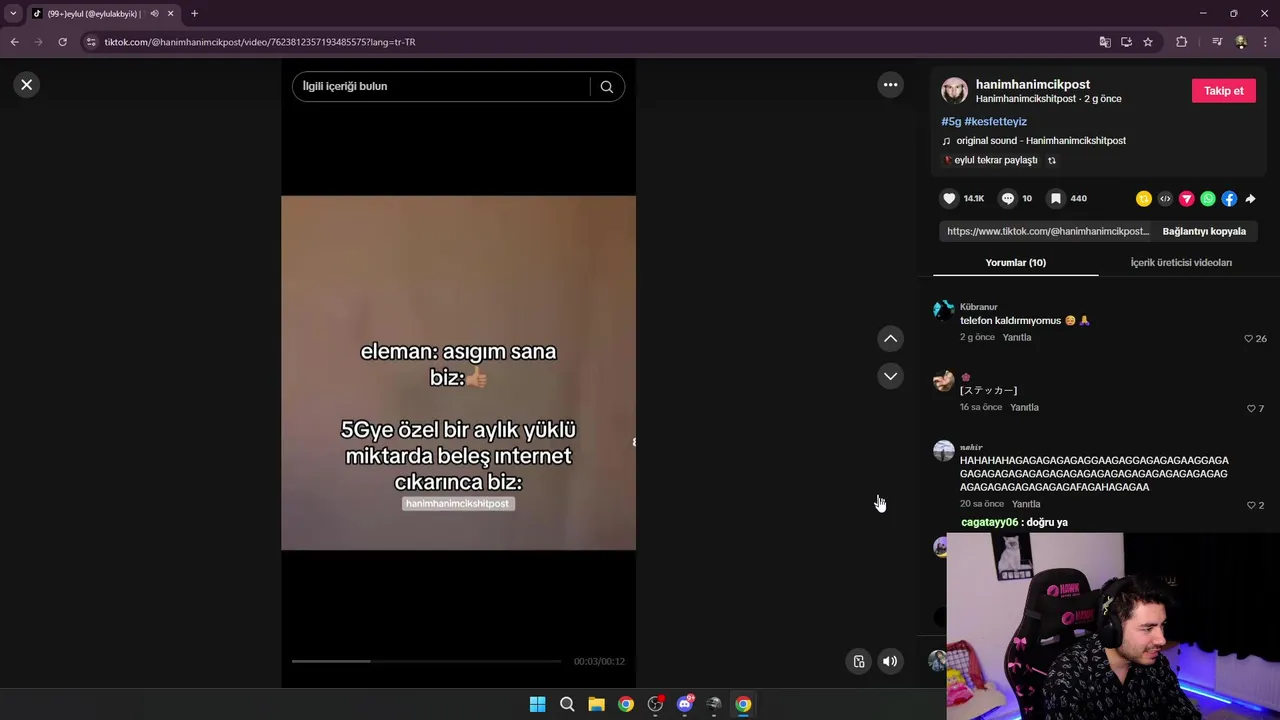This screenshot has width=1280, height=720.
Task: Click the eylul tekrar paylaştı repost label
Action: click(996, 160)
